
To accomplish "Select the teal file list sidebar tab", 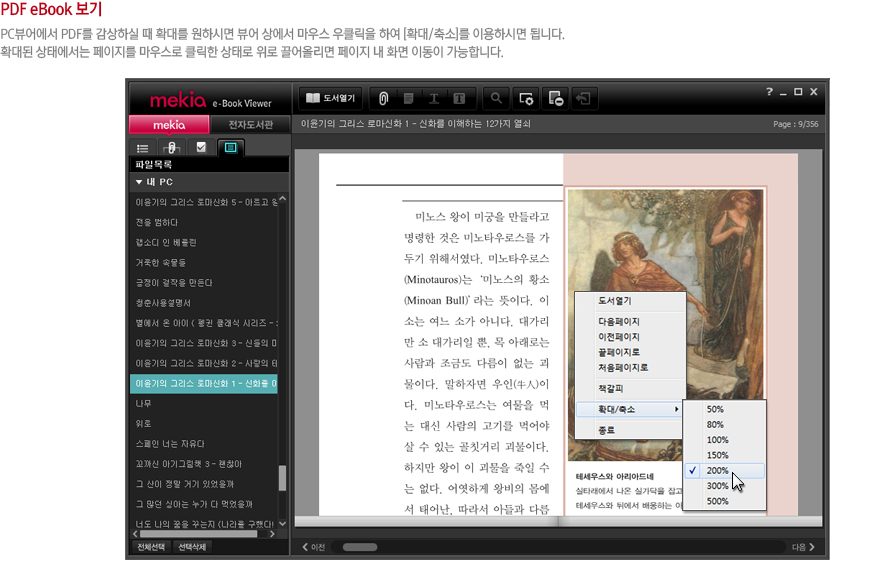I will pyautogui.click(x=230, y=148).
